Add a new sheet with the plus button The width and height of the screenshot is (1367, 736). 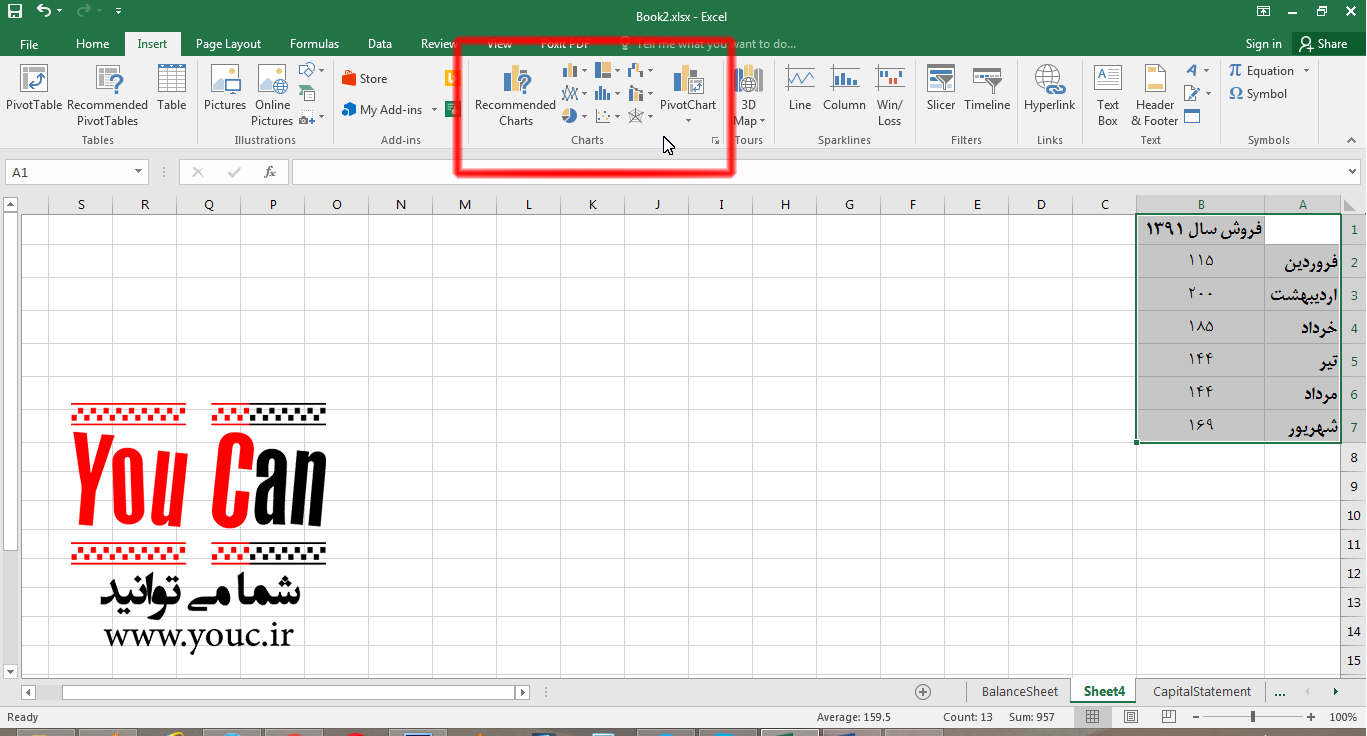[x=923, y=692]
